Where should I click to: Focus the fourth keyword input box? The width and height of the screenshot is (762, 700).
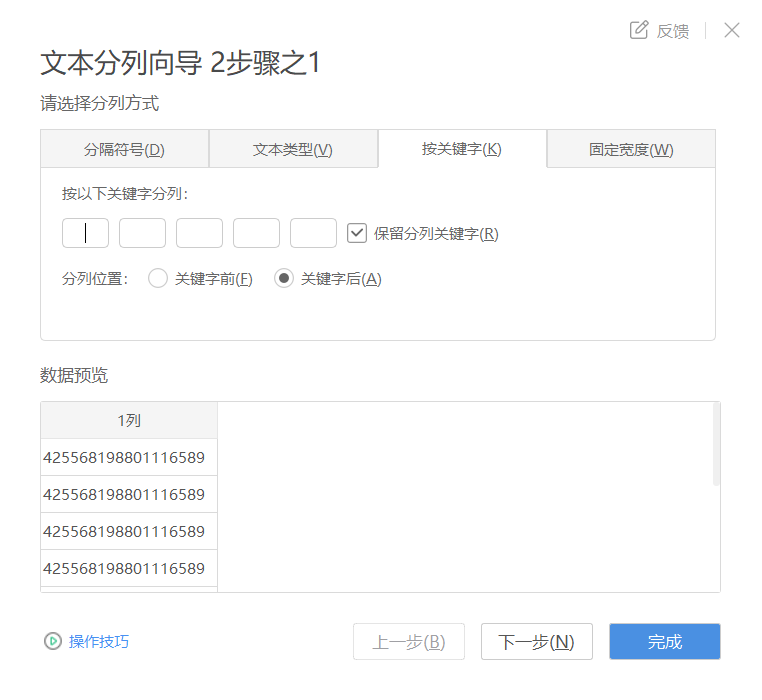(256, 233)
